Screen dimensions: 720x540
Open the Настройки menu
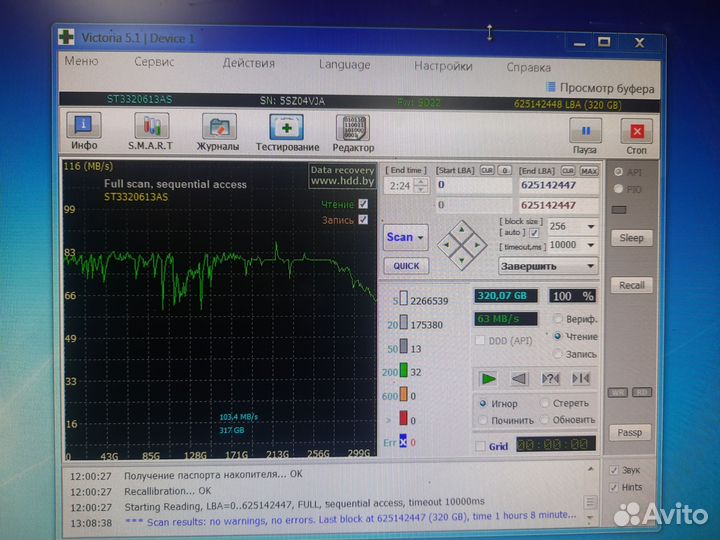[x=443, y=66]
